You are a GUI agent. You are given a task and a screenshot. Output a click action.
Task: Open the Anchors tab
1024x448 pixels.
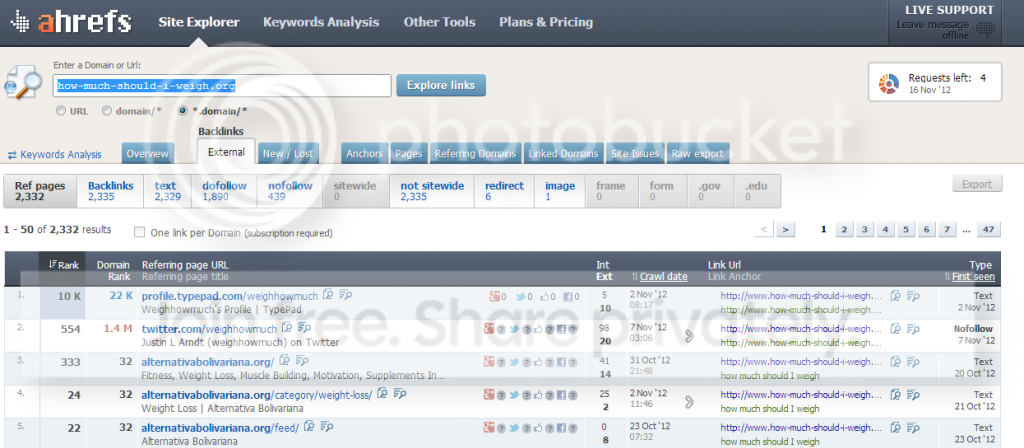pyautogui.click(x=364, y=154)
